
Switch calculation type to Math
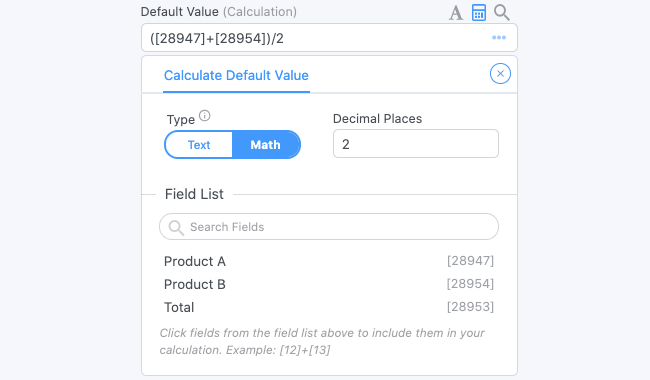[266, 145]
